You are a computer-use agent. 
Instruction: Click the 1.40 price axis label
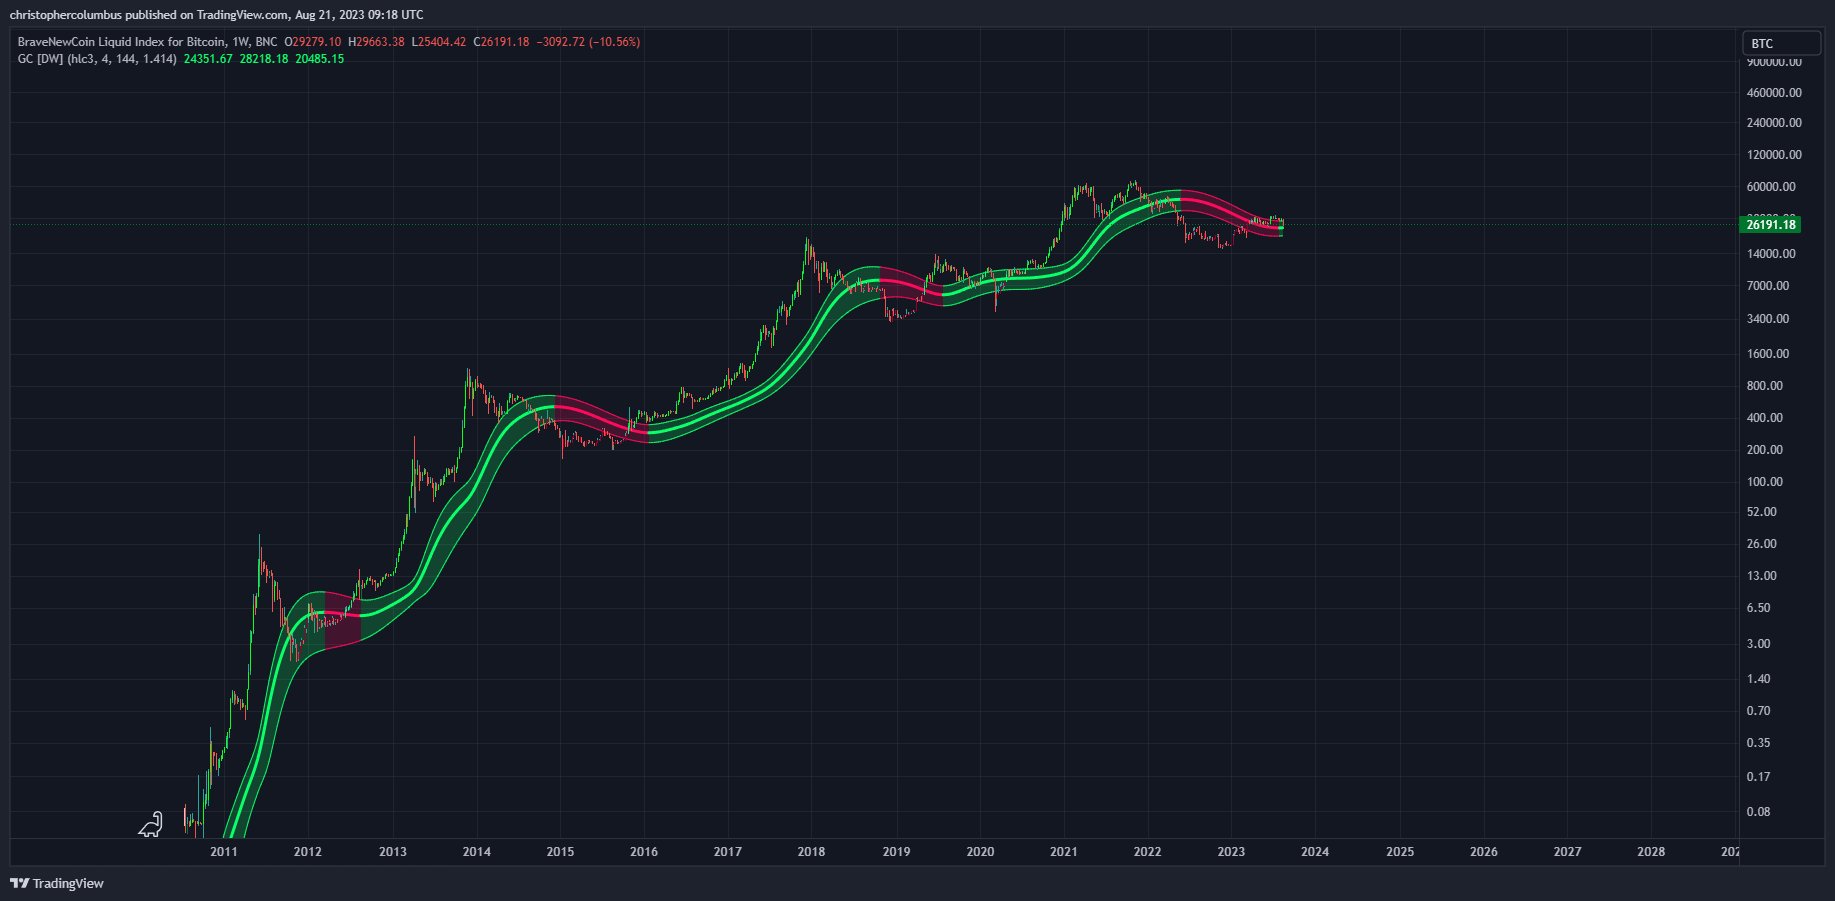(1759, 678)
